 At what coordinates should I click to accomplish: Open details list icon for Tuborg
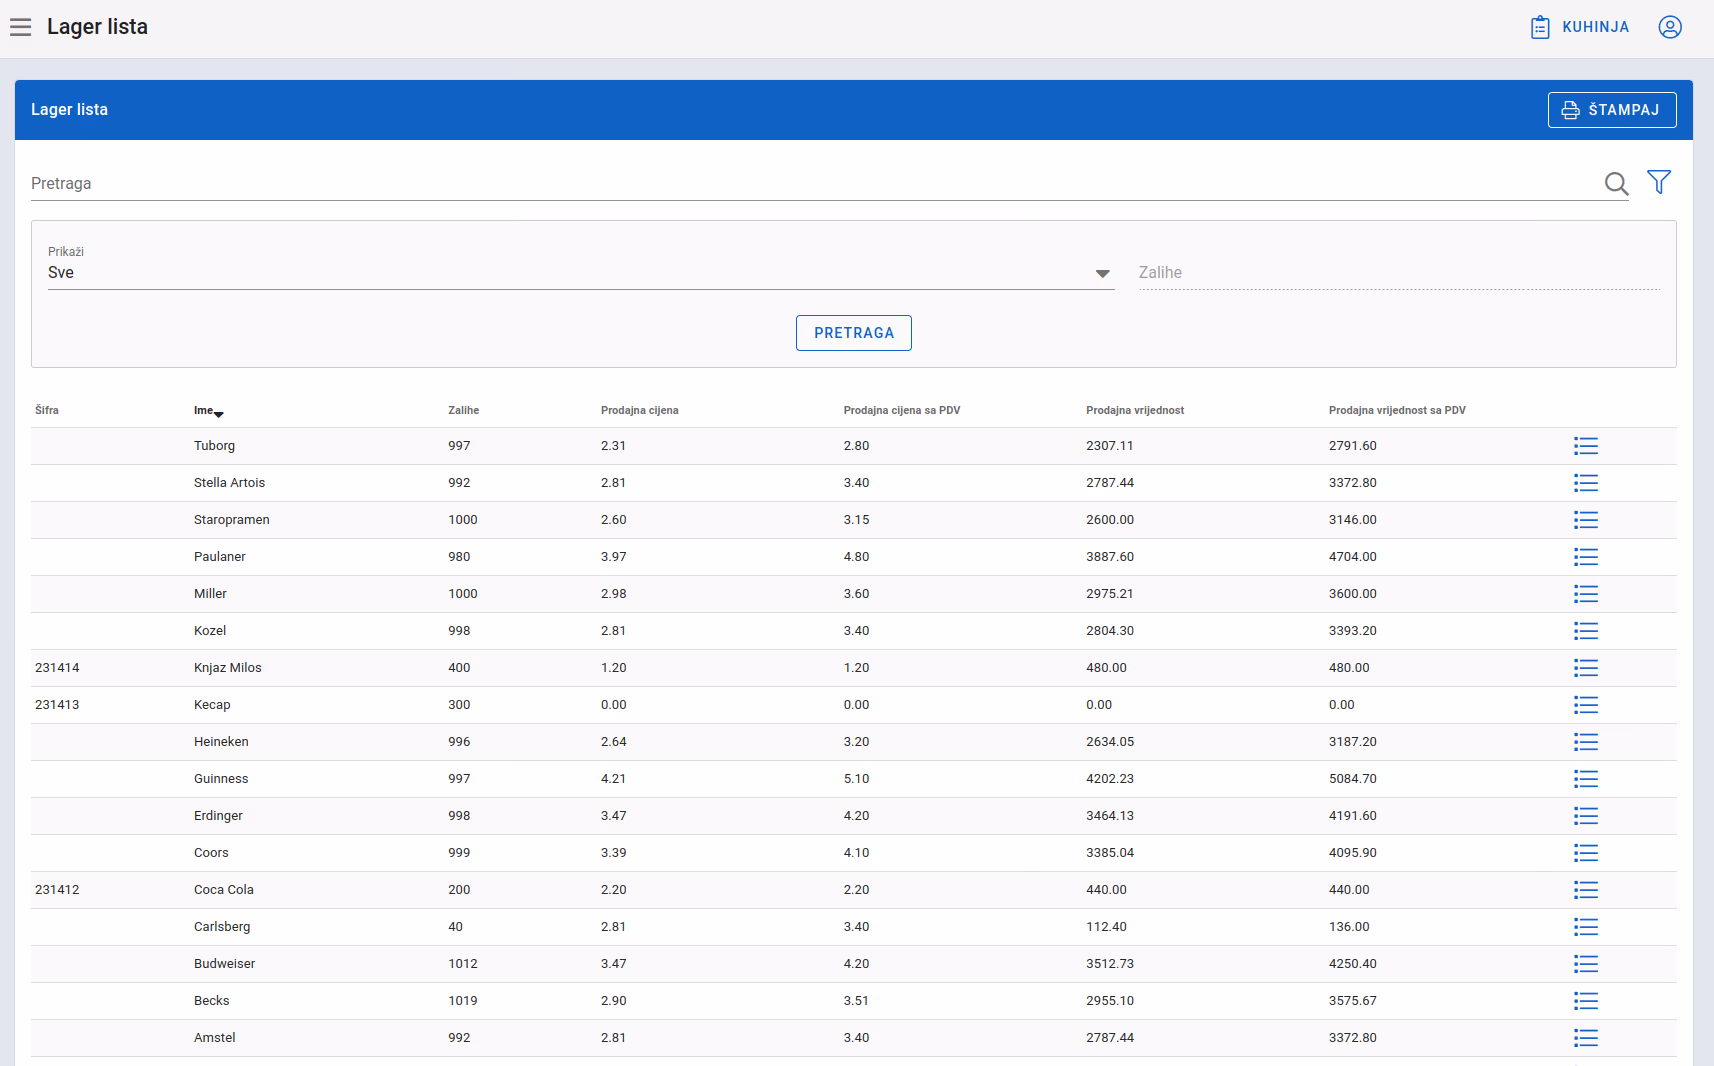coord(1586,446)
